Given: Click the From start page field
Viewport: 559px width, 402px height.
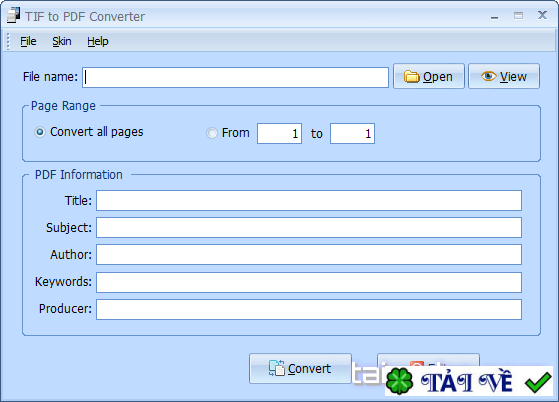Looking at the screenshot, I should 280,134.
